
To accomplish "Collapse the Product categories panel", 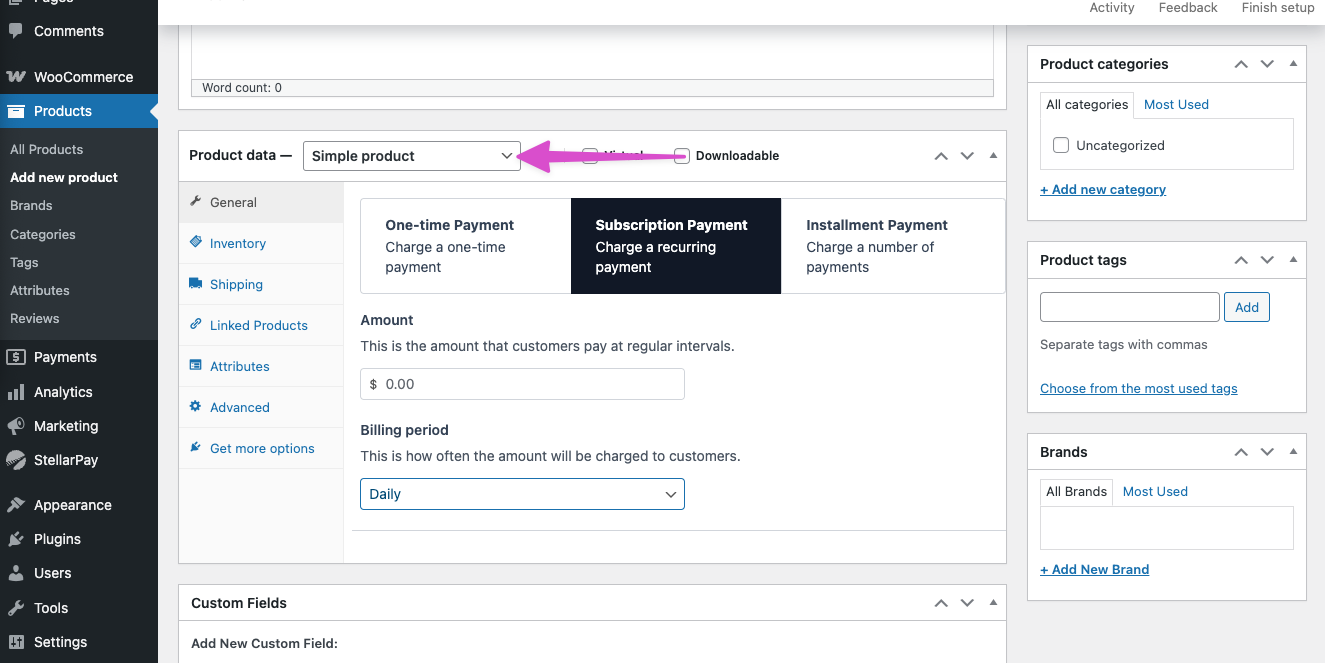I will coord(1293,63).
